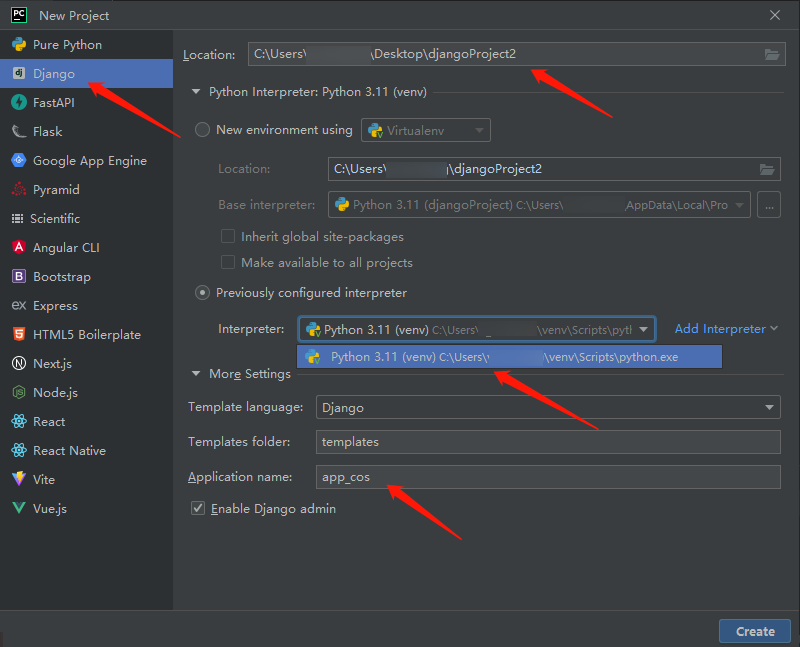Select Vue.js project type
The height and width of the screenshot is (647, 800).
(x=86, y=508)
